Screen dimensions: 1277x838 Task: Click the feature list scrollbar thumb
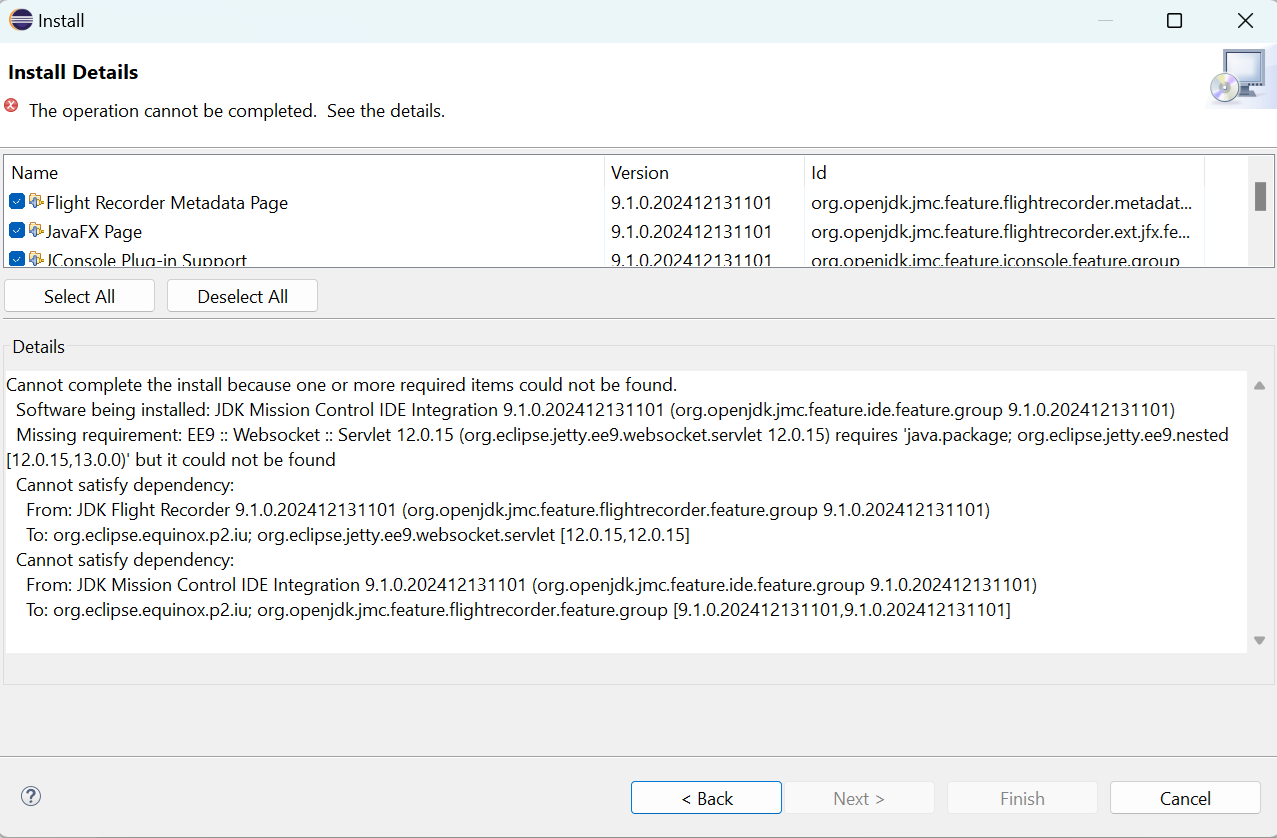tap(1260, 196)
